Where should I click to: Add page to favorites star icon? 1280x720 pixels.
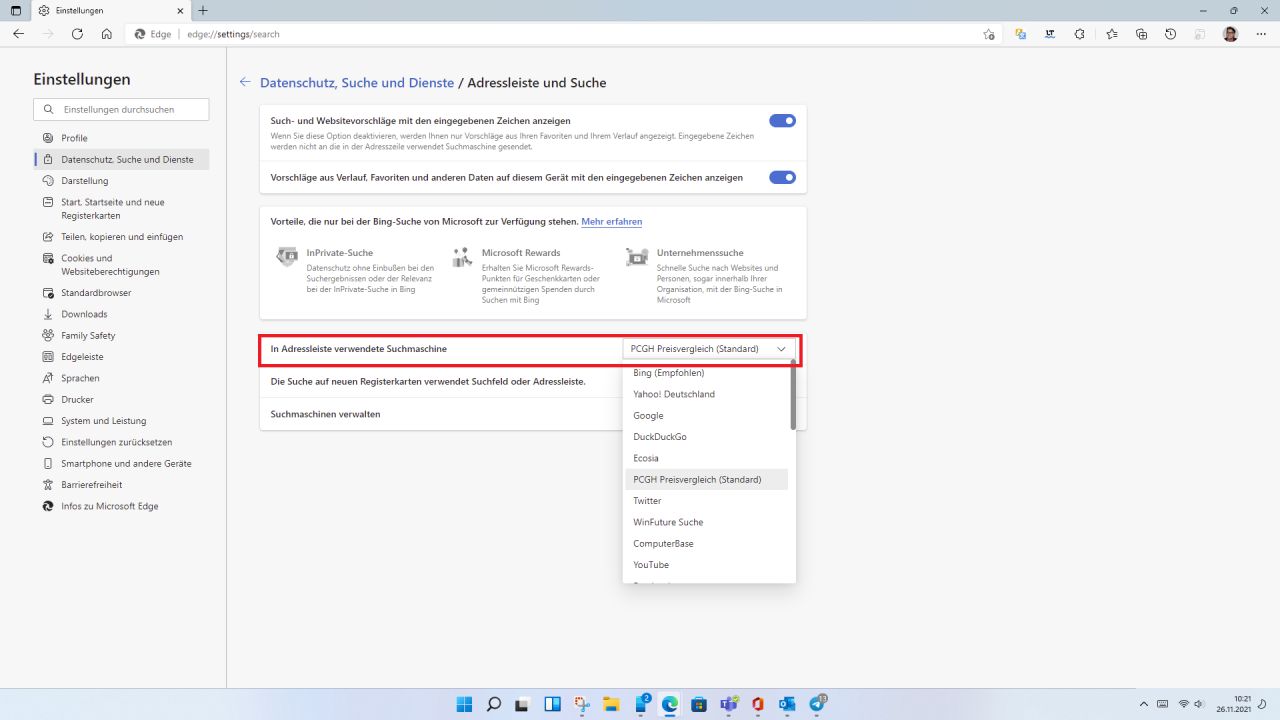[989, 34]
